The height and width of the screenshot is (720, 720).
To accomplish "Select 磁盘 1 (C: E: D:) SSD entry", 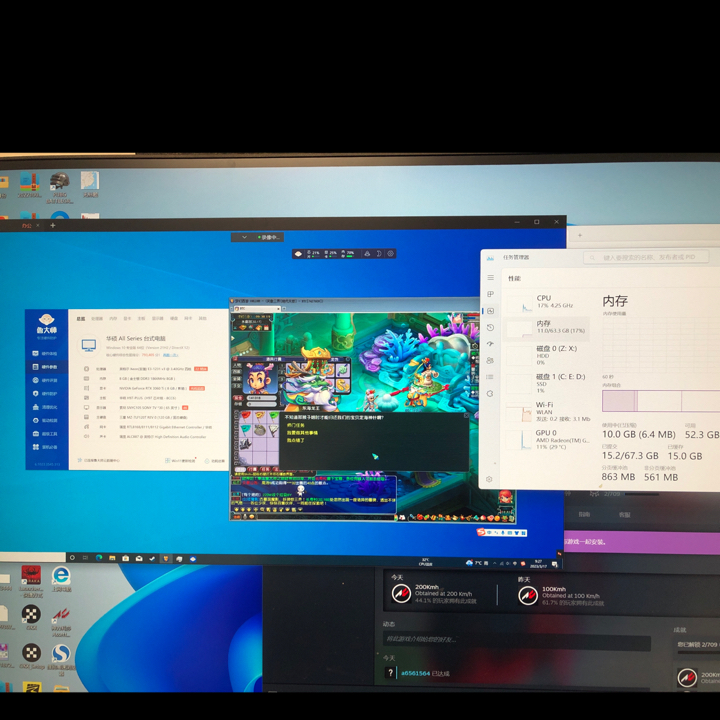I will click(546, 383).
